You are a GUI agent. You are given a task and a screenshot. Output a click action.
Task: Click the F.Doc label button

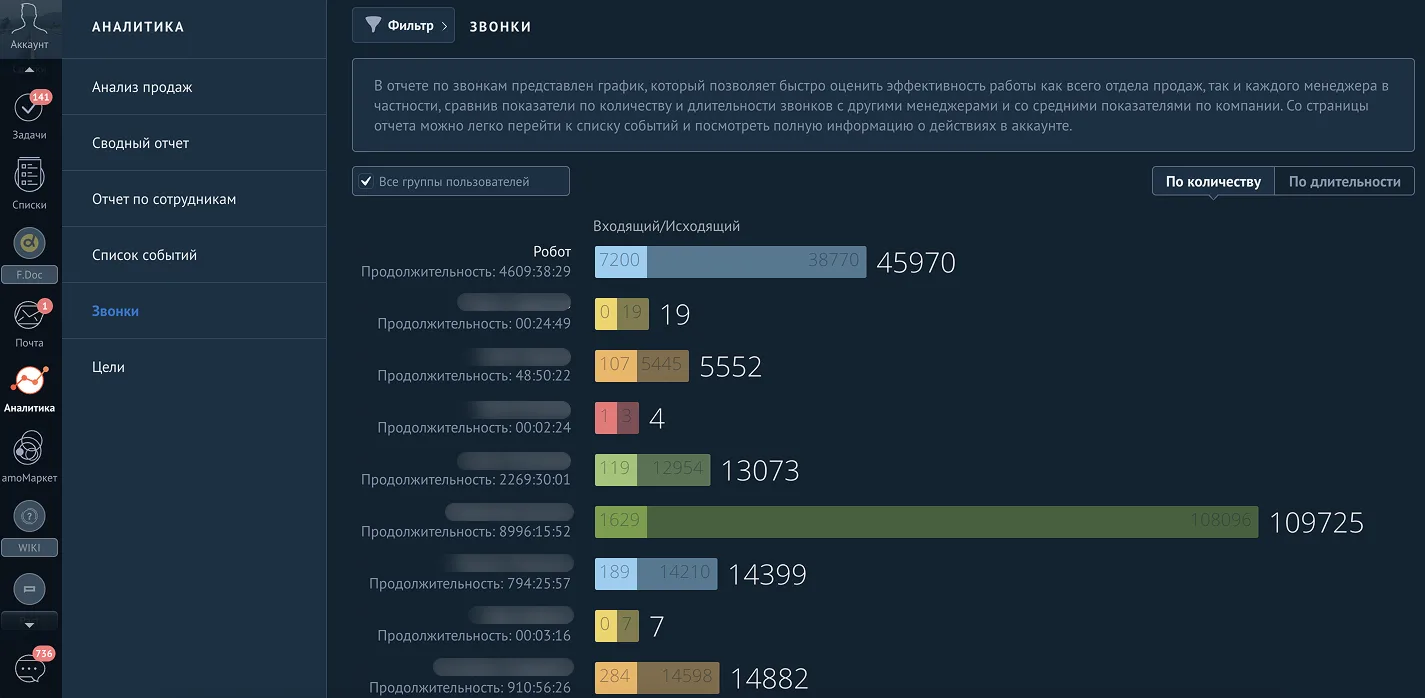coord(30,274)
